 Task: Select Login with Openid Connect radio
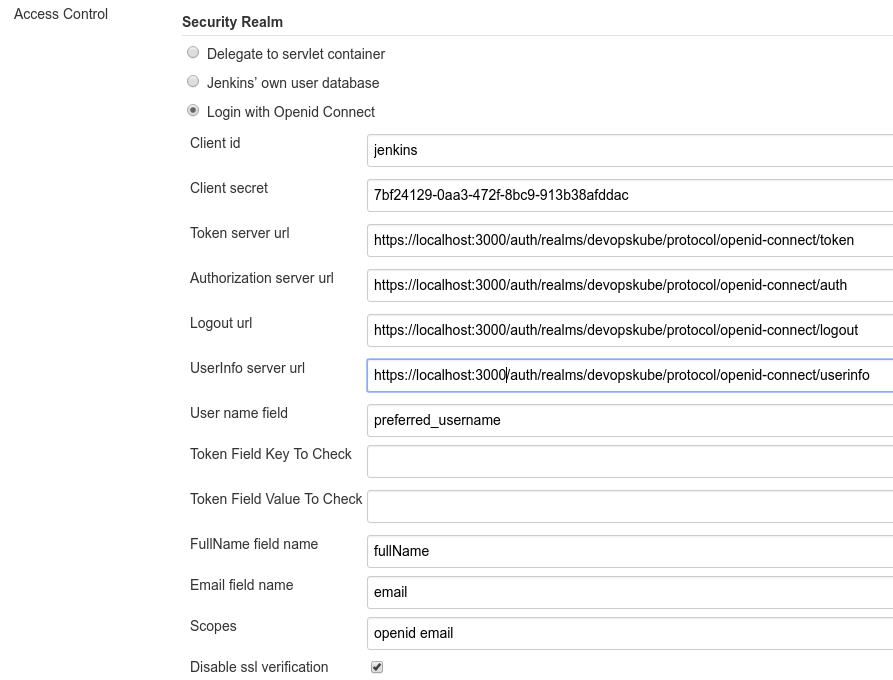[x=193, y=111]
